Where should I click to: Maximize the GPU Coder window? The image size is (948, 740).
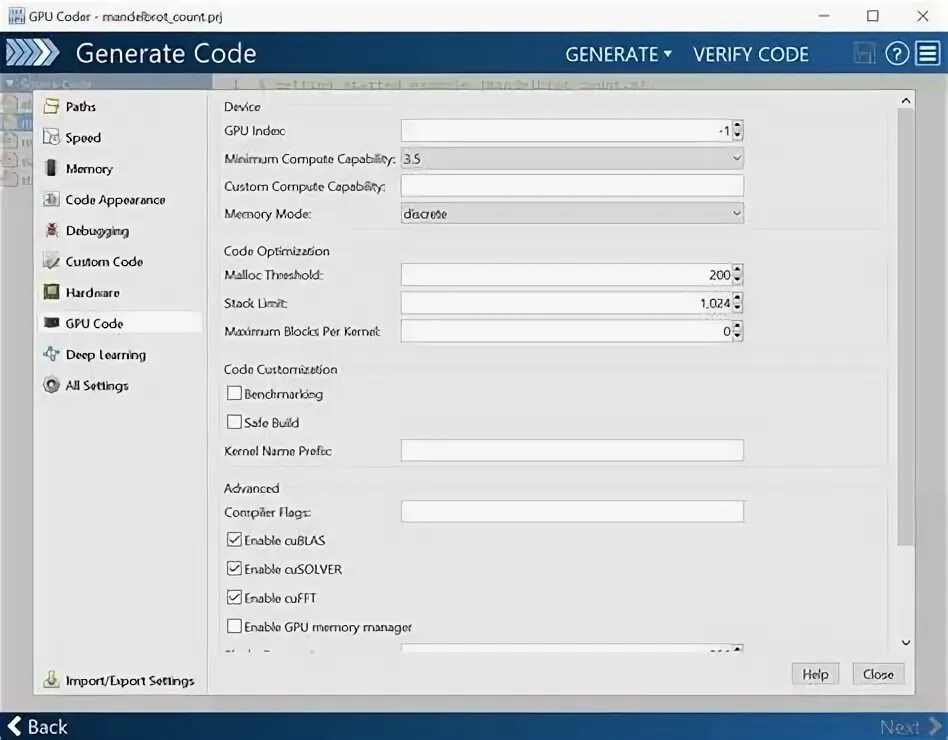(x=872, y=16)
